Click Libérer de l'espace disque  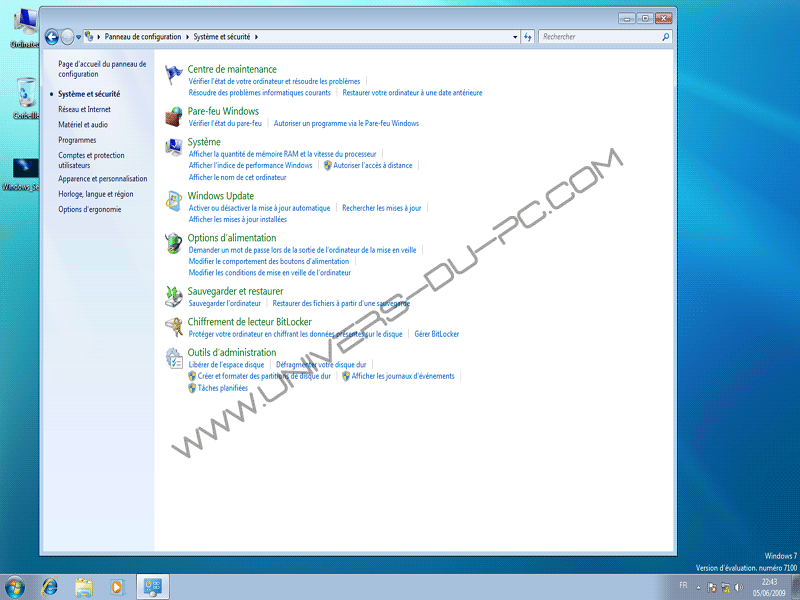pyautogui.click(x=227, y=365)
